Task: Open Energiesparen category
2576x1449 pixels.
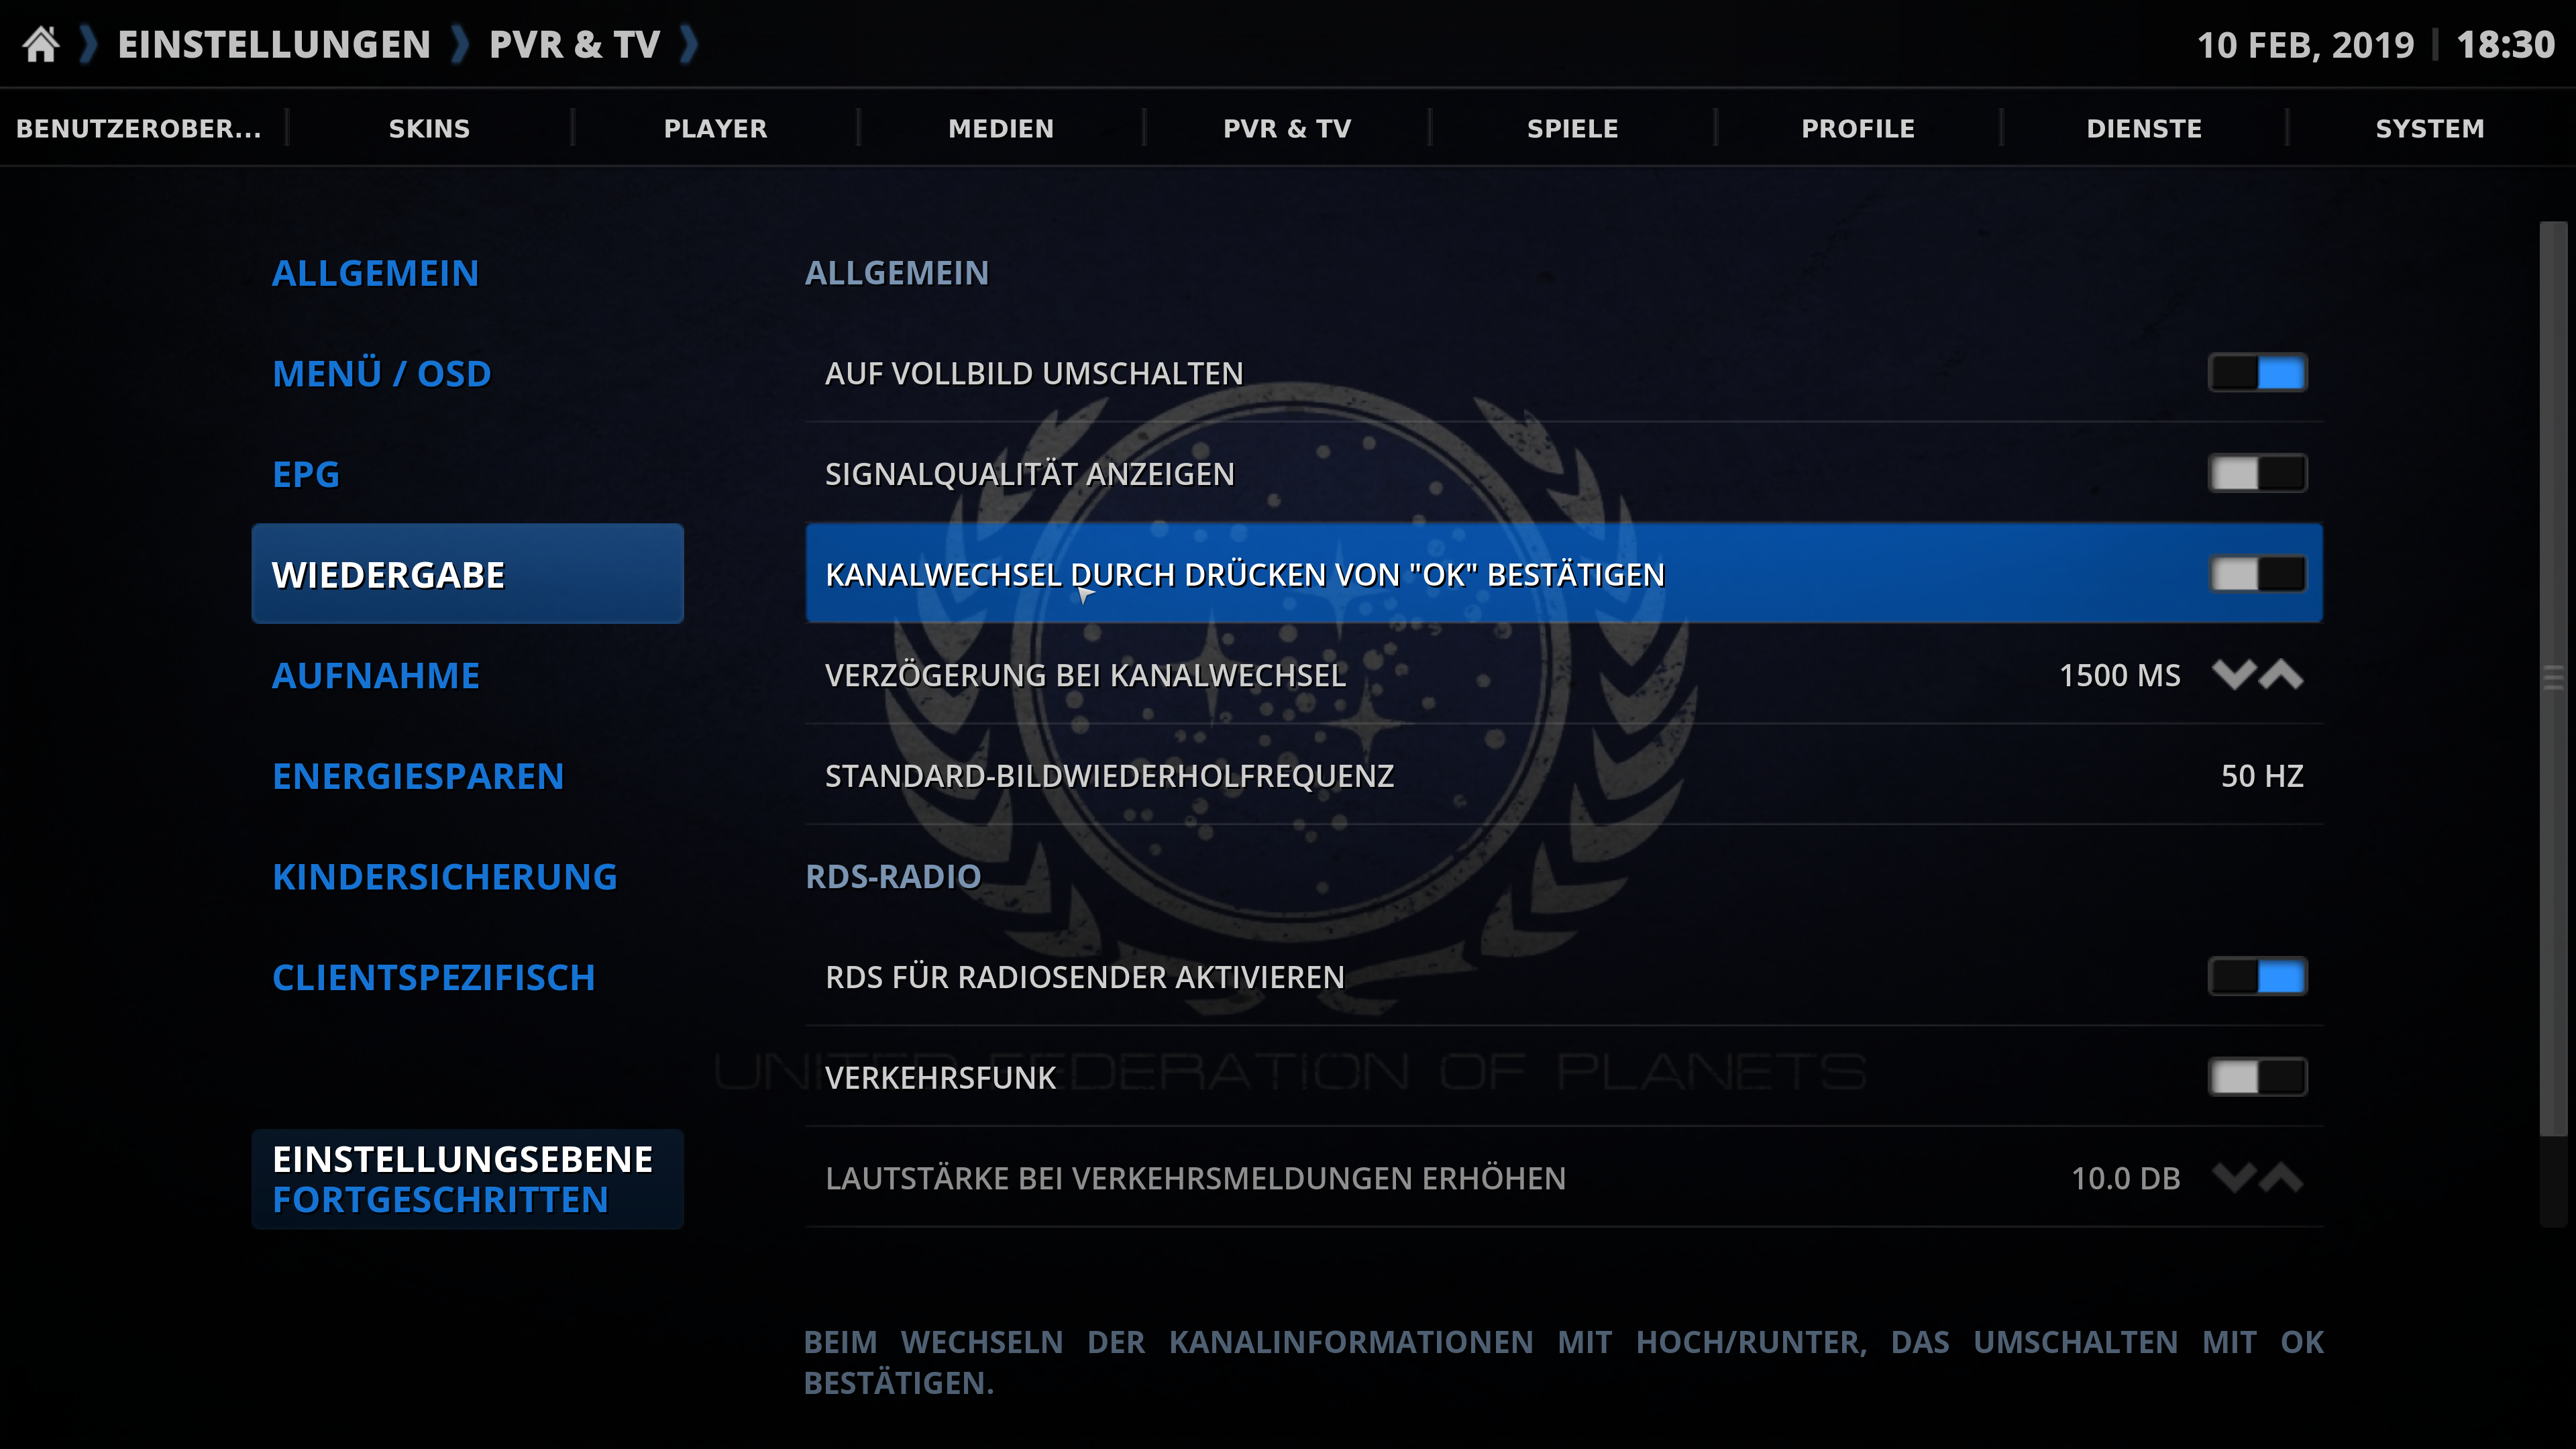Action: (x=467, y=776)
